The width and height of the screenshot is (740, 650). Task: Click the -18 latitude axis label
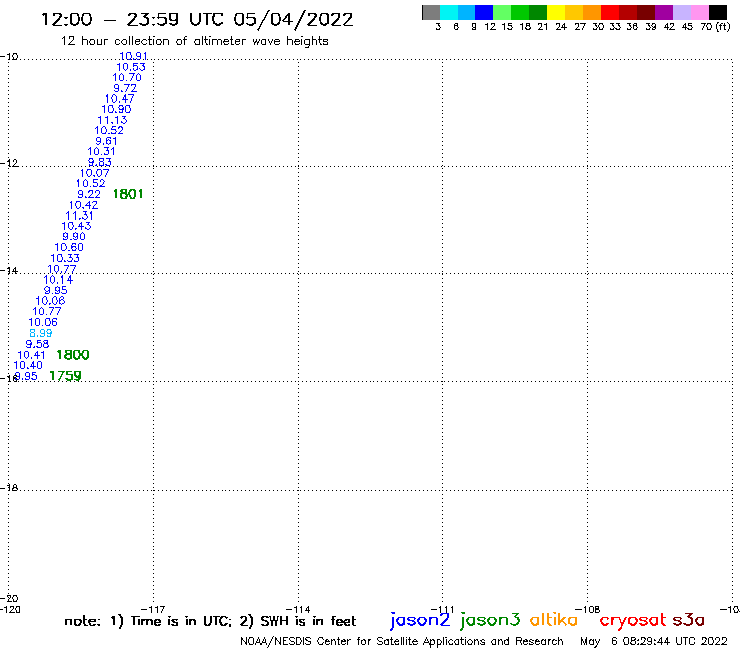click(9, 487)
